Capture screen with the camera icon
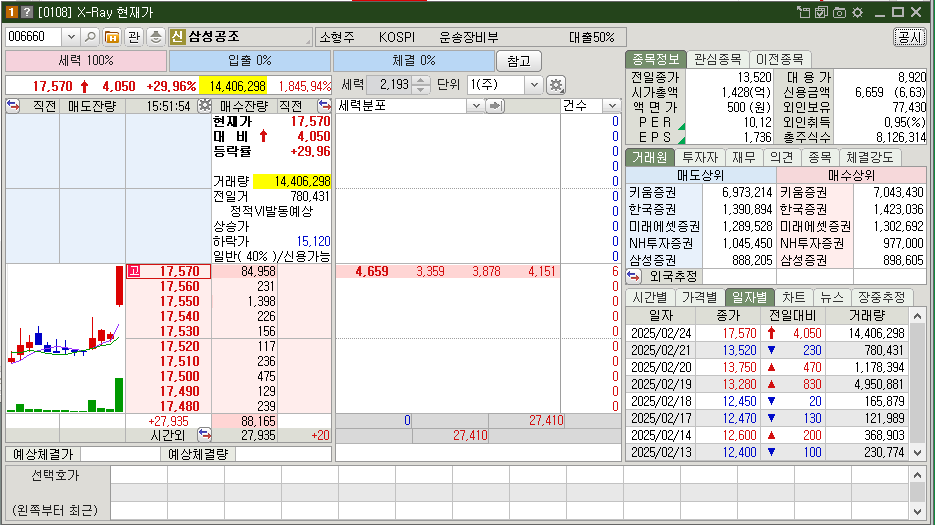Viewport: 935px width, 525px height. pyautogui.click(x=840, y=12)
